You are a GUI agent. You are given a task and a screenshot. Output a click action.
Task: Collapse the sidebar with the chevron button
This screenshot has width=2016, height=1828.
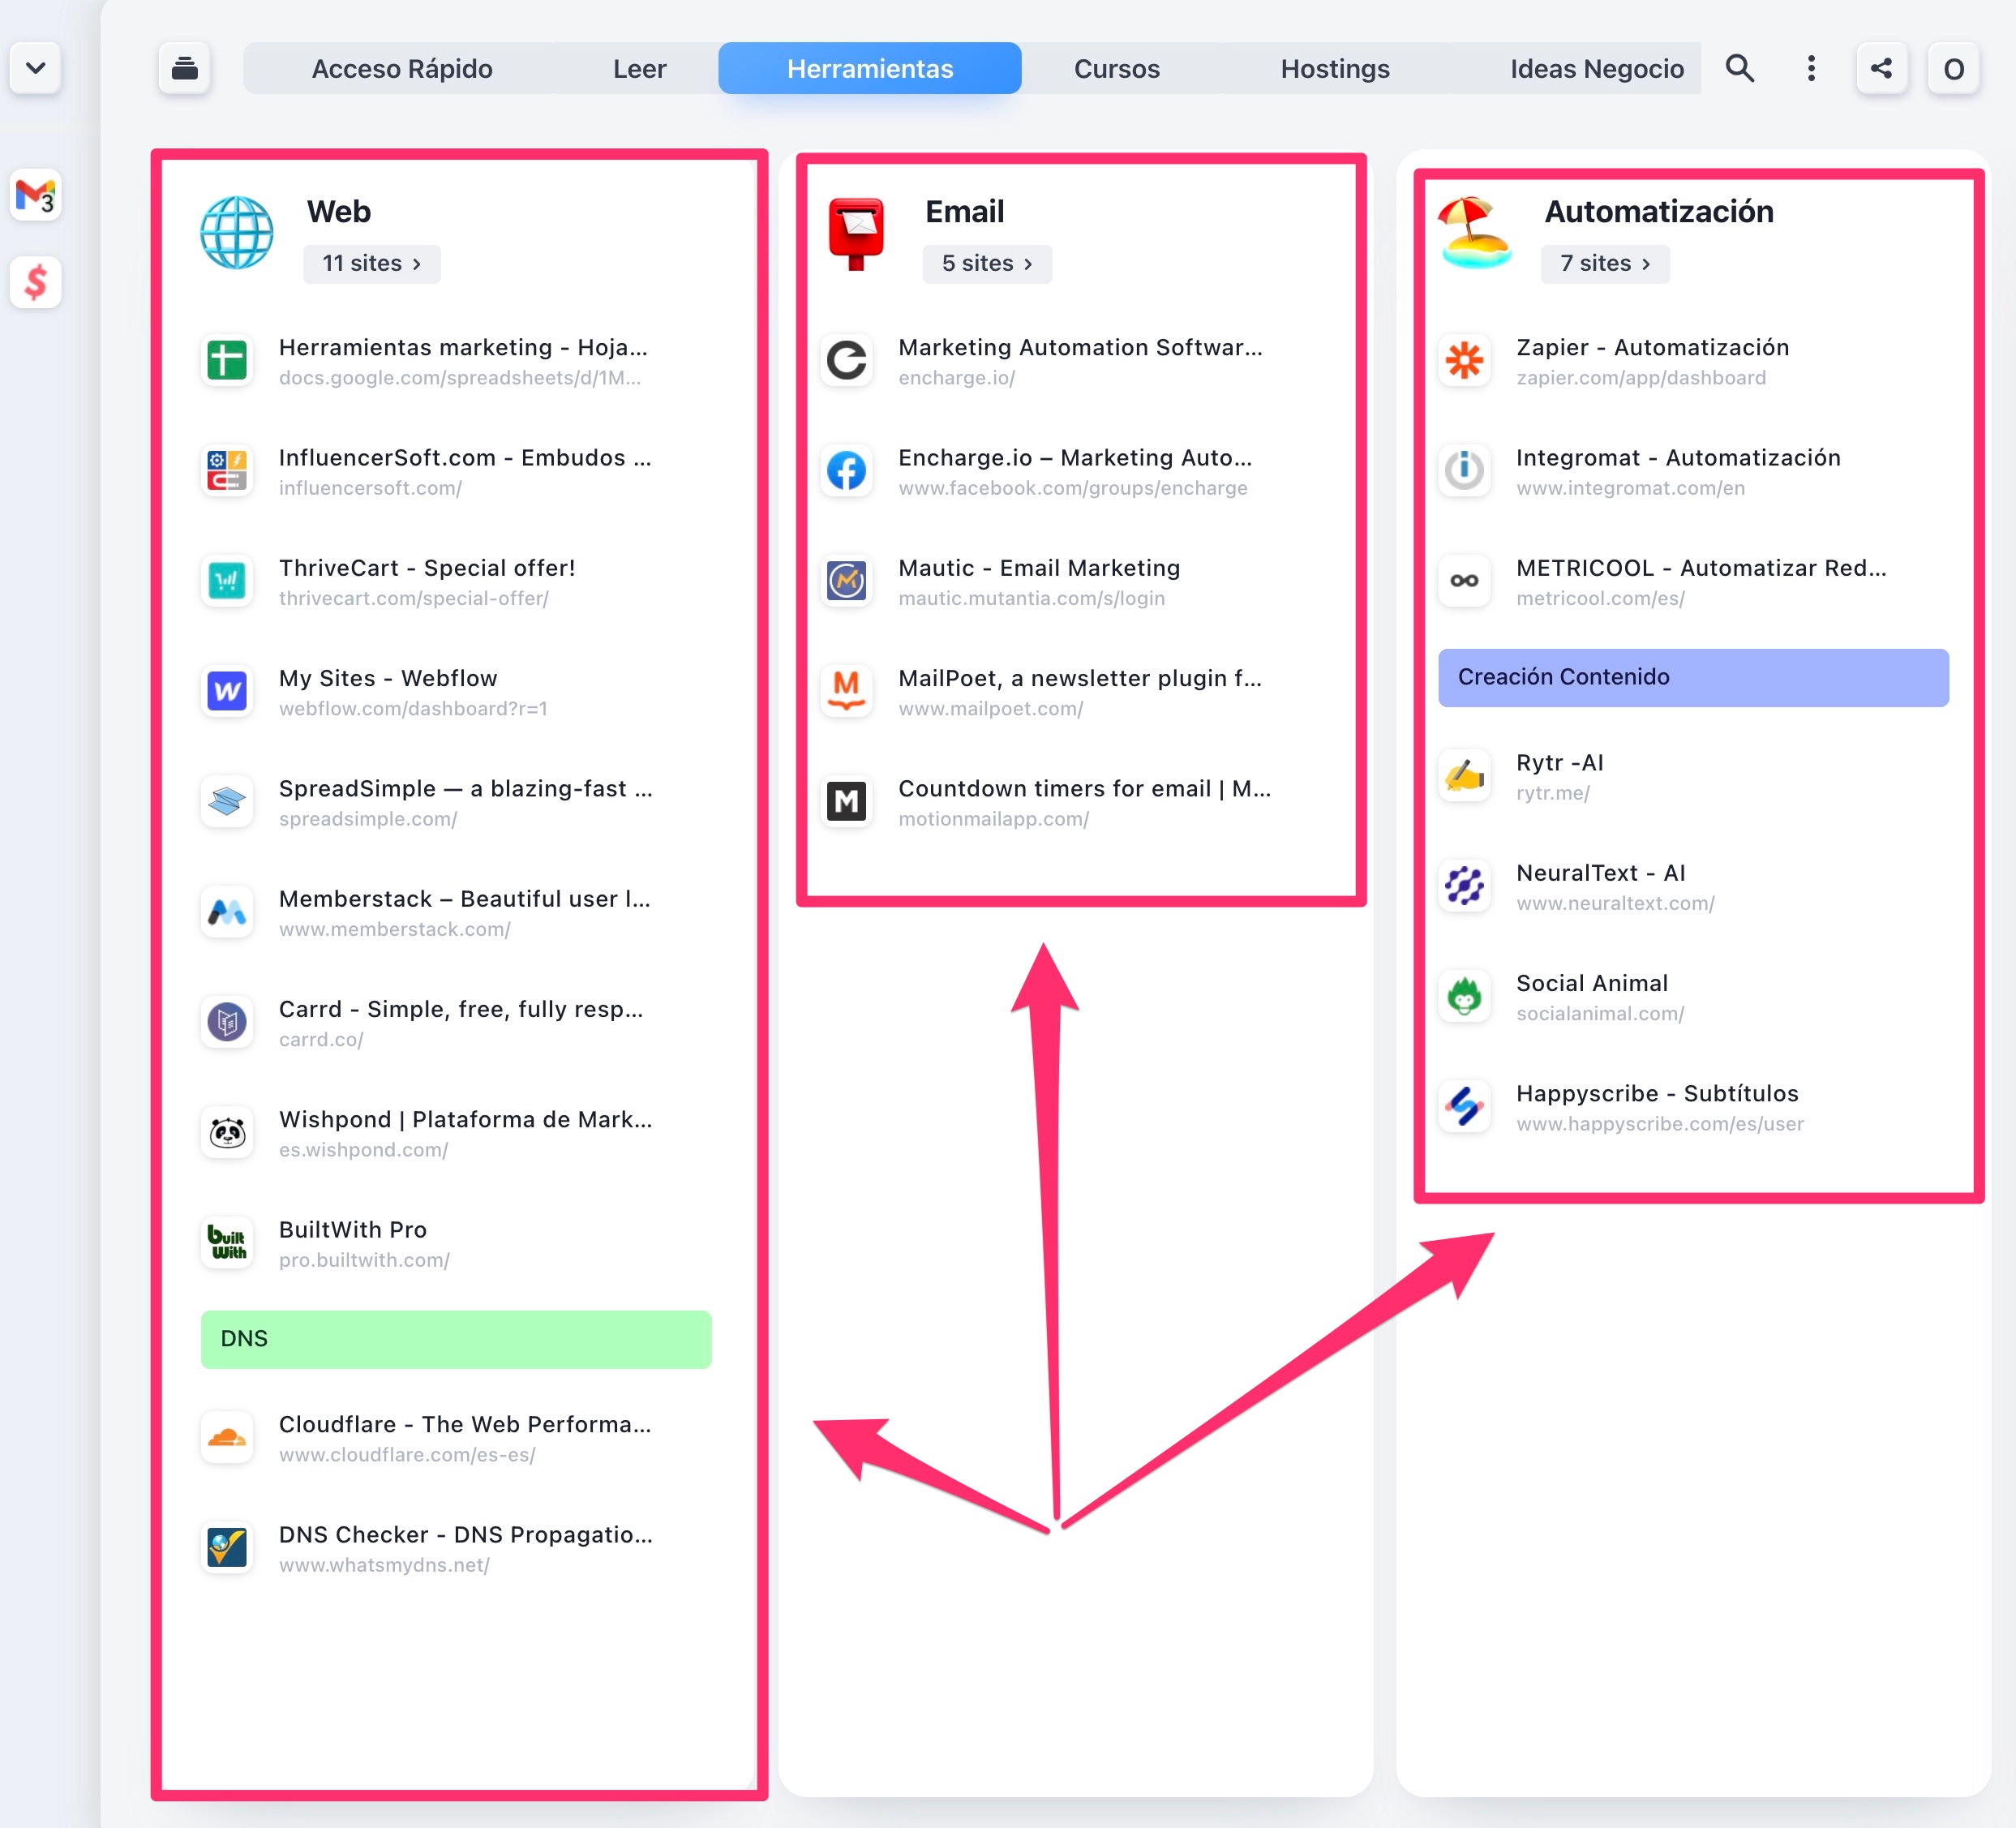pos(36,68)
